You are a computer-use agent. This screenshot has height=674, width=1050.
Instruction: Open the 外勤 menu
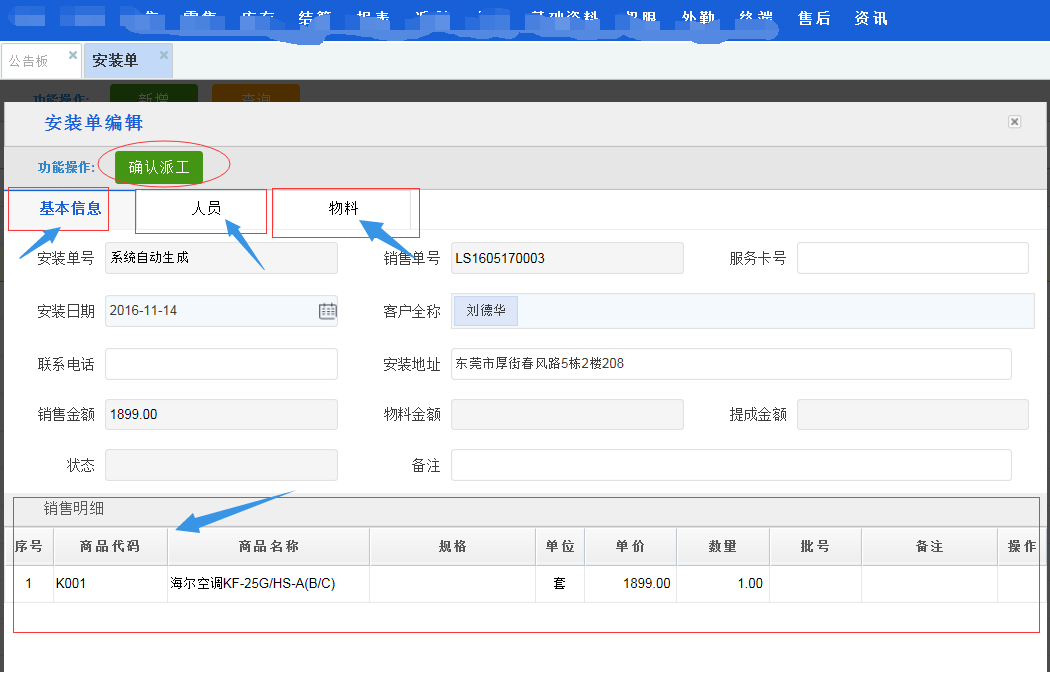coord(698,18)
